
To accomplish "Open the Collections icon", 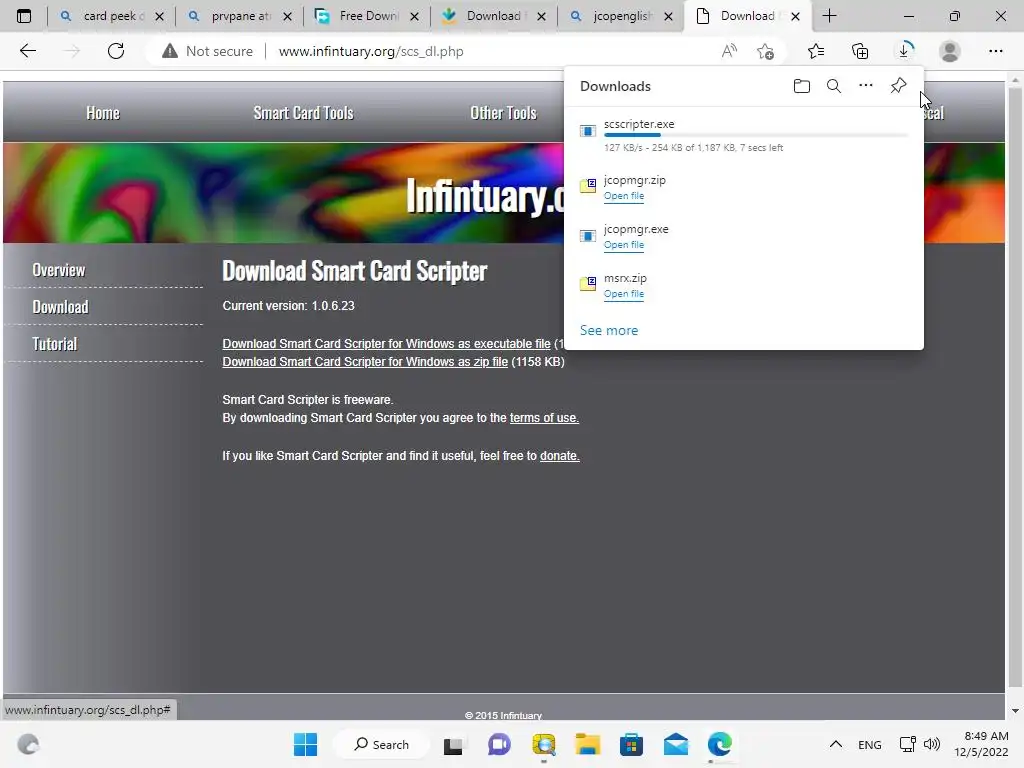I will pos(860,51).
